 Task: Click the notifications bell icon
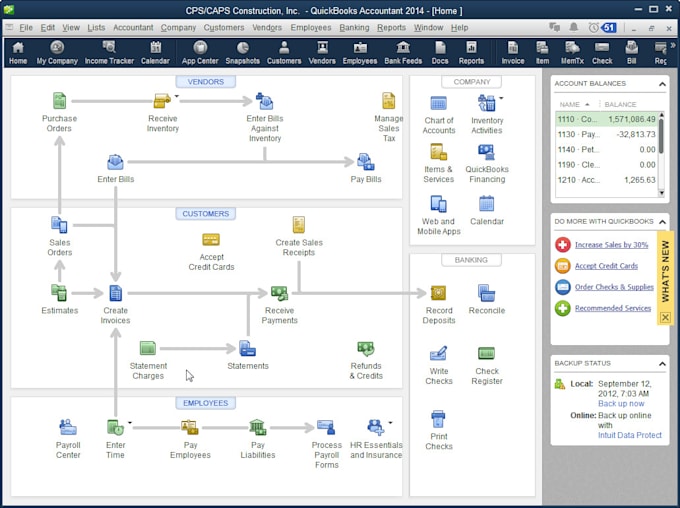point(573,27)
